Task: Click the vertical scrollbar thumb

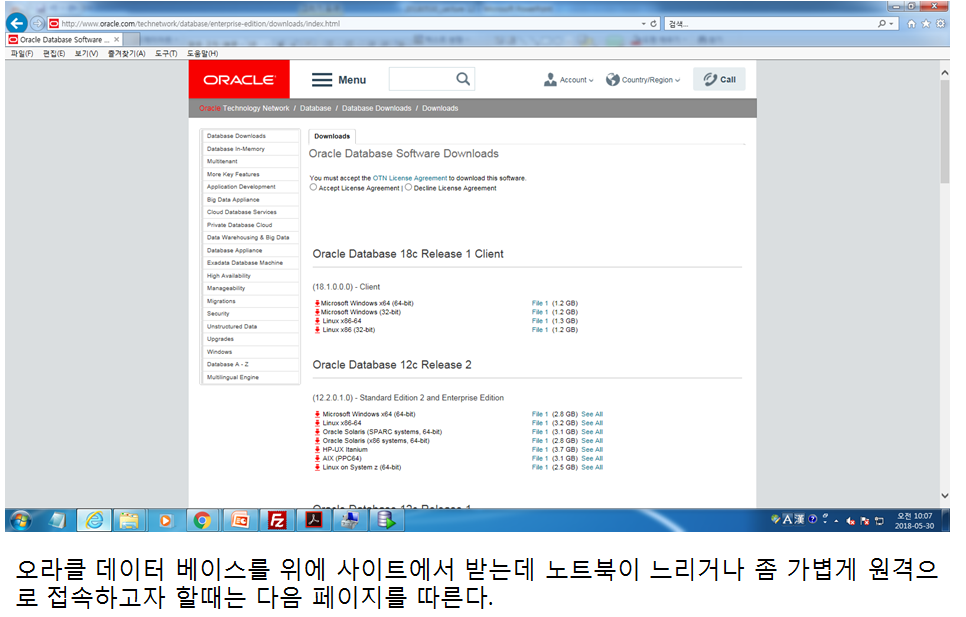Action: click(945, 132)
